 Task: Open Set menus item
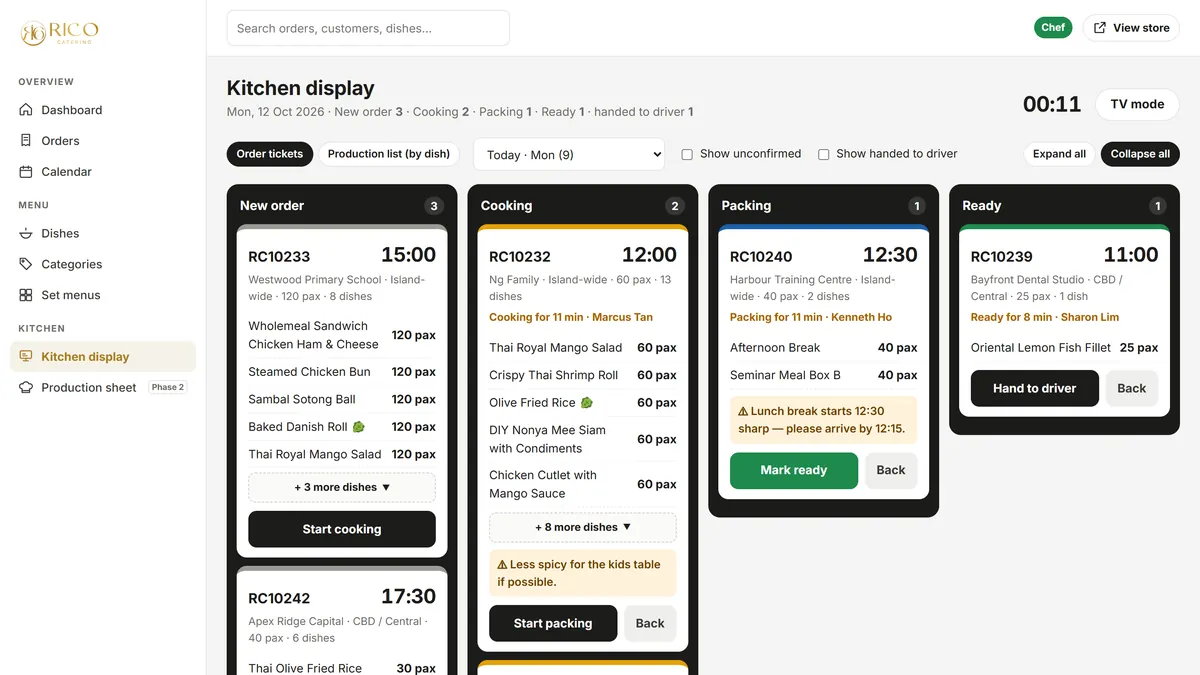click(x=103, y=295)
